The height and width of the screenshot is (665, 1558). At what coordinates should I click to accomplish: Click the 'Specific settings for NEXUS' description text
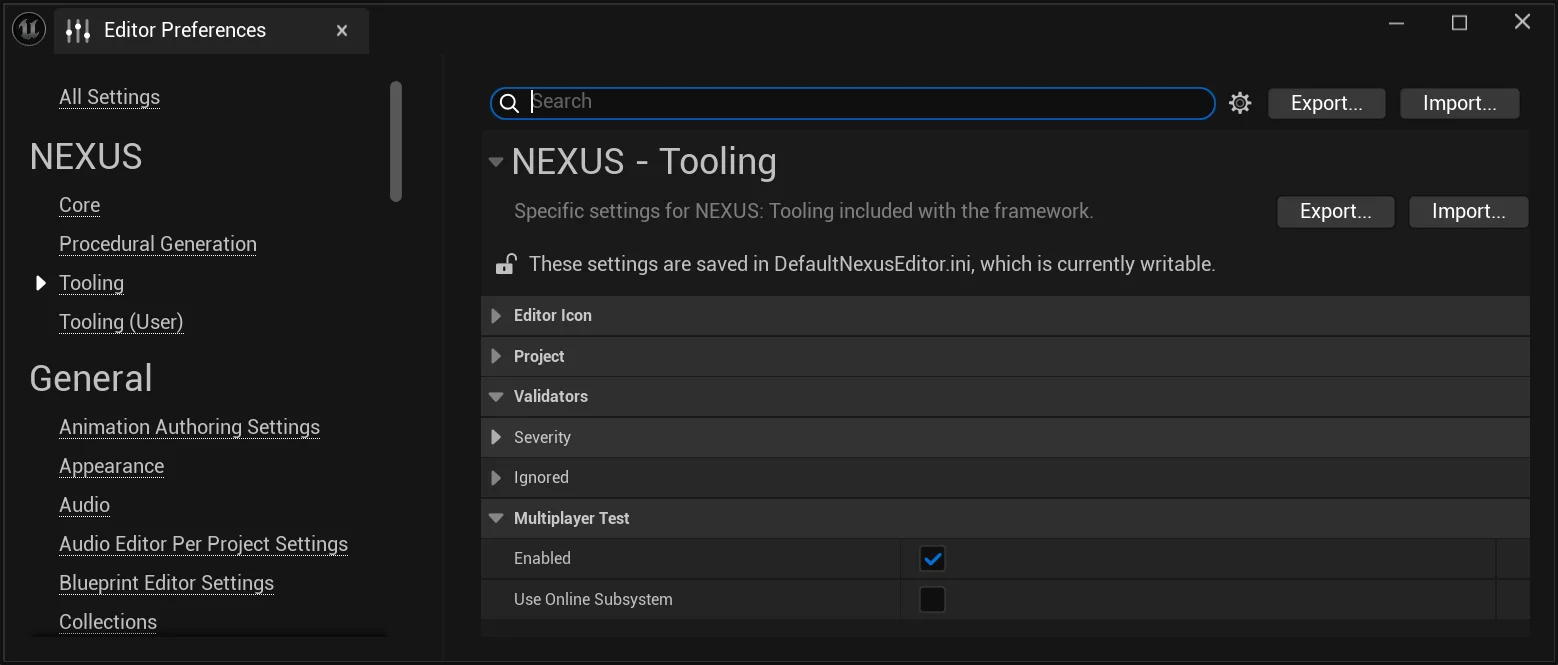pyautogui.click(x=803, y=211)
